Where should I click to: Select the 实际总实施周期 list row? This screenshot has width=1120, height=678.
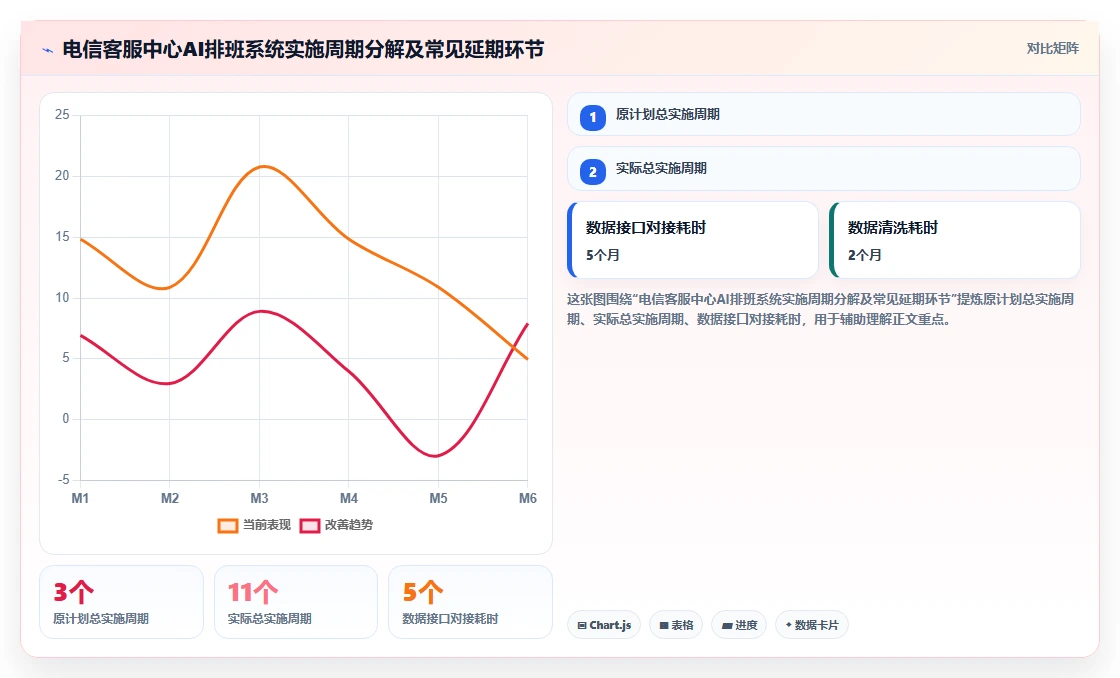[x=824, y=169]
